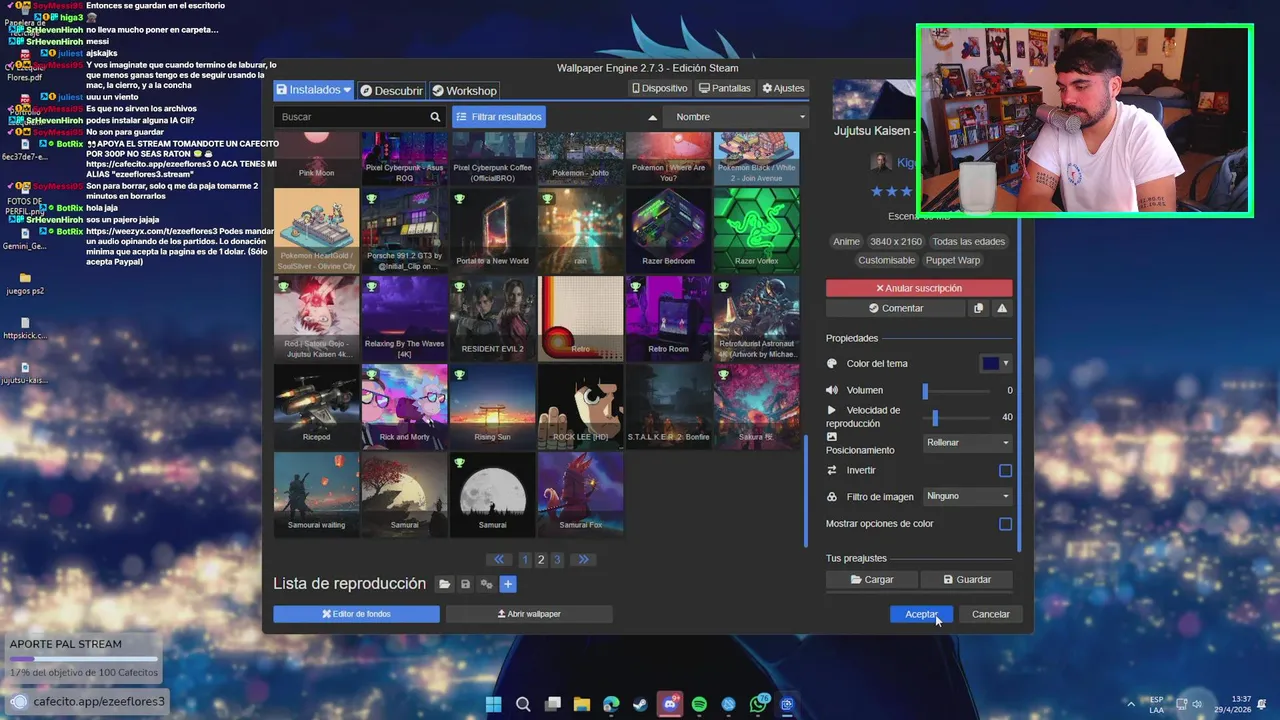Click the Anime tag
Image resolution: width=1280 pixels, height=720 pixels.
(x=846, y=241)
